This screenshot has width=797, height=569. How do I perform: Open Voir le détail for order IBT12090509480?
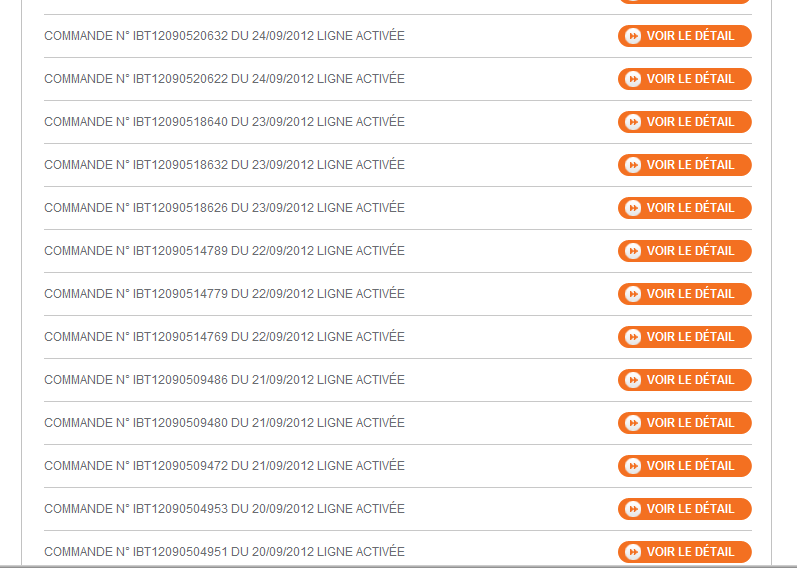685,423
